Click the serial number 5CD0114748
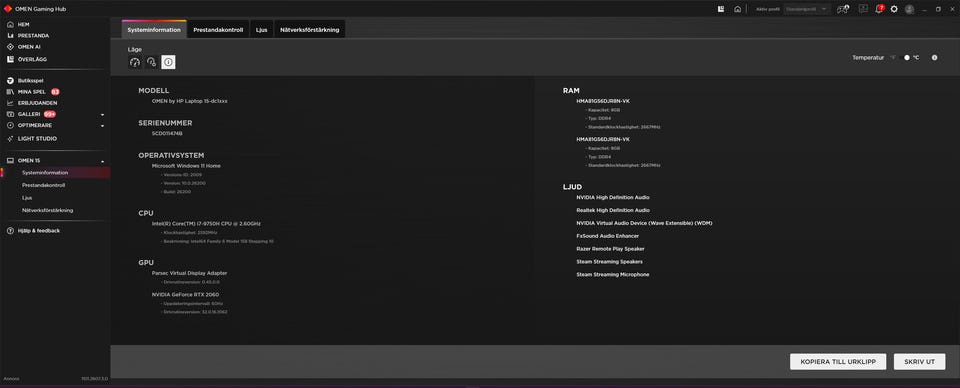960x388 pixels. pyautogui.click(x=167, y=133)
